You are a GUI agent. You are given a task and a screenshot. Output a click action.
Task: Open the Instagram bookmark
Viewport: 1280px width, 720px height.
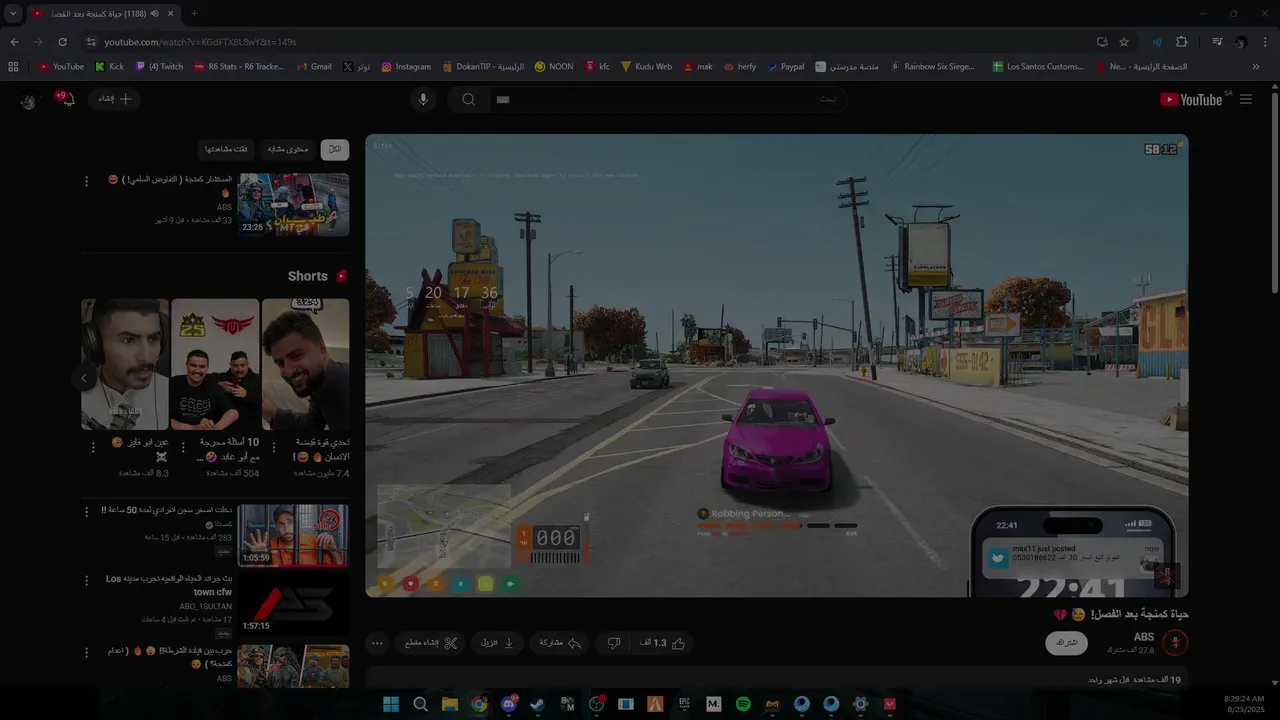tap(406, 66)
